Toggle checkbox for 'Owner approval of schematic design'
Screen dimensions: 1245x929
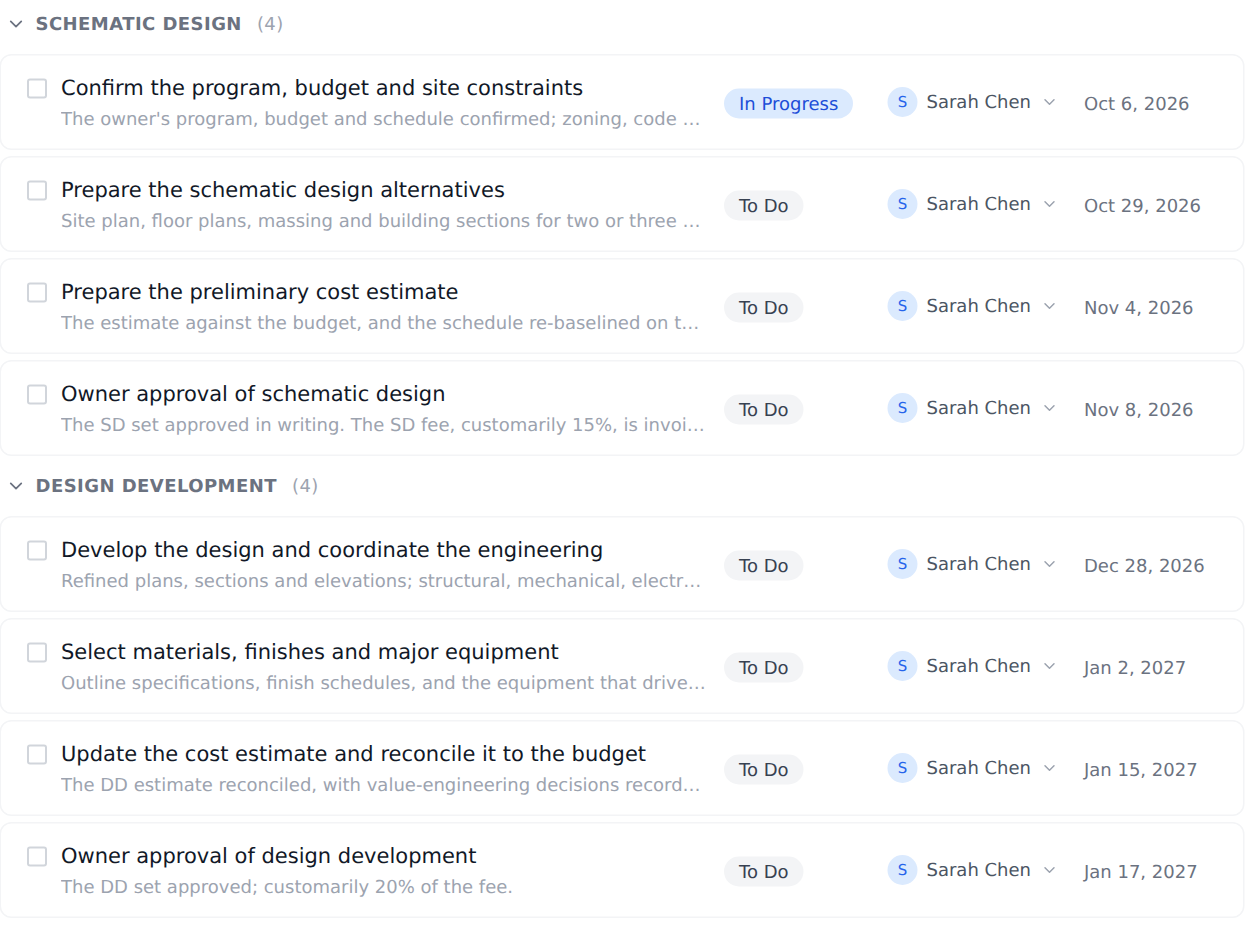37,394
